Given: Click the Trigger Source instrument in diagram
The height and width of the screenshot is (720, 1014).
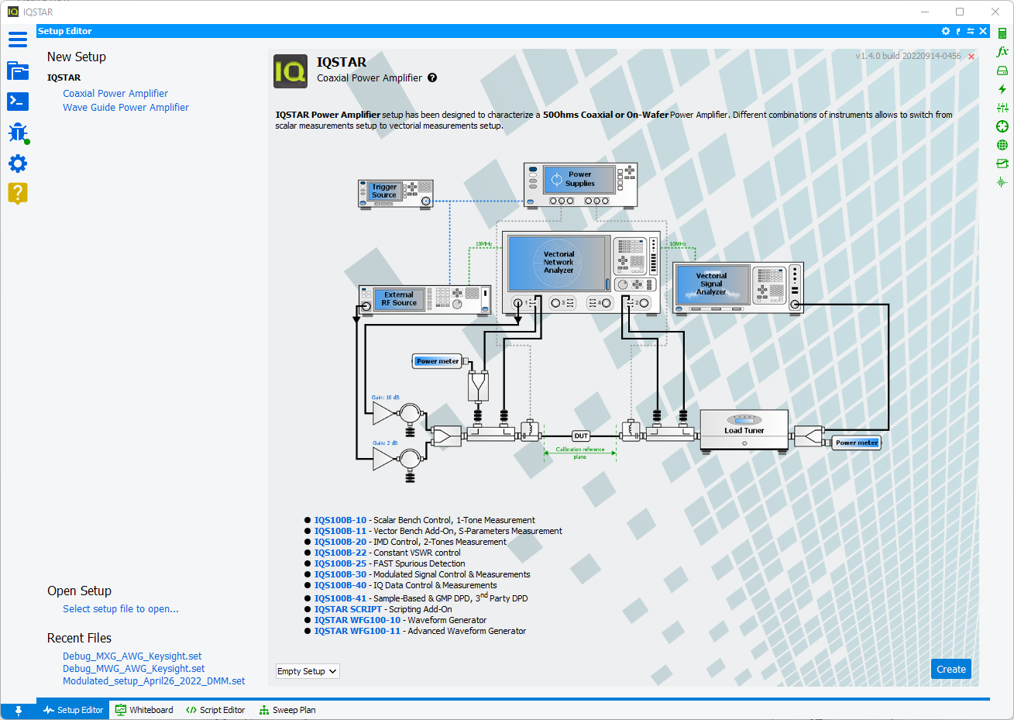Looking at the screenshot, I should [x=396, y=193].
